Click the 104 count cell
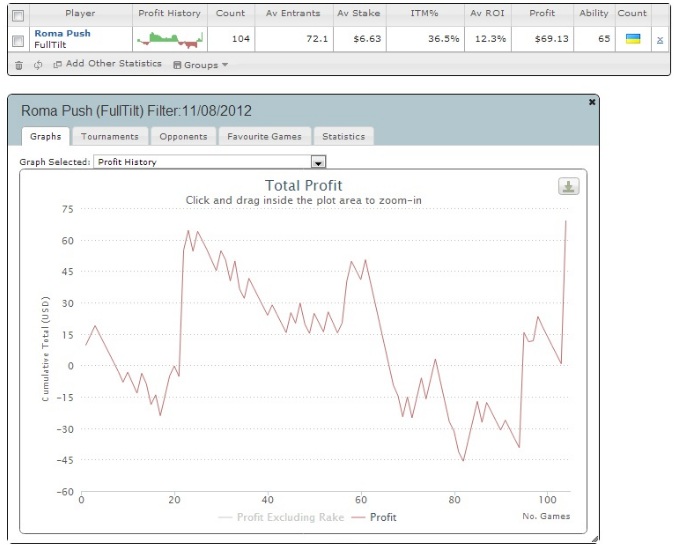Viewport: 675px width, 545px height. (x=231, y=39)
